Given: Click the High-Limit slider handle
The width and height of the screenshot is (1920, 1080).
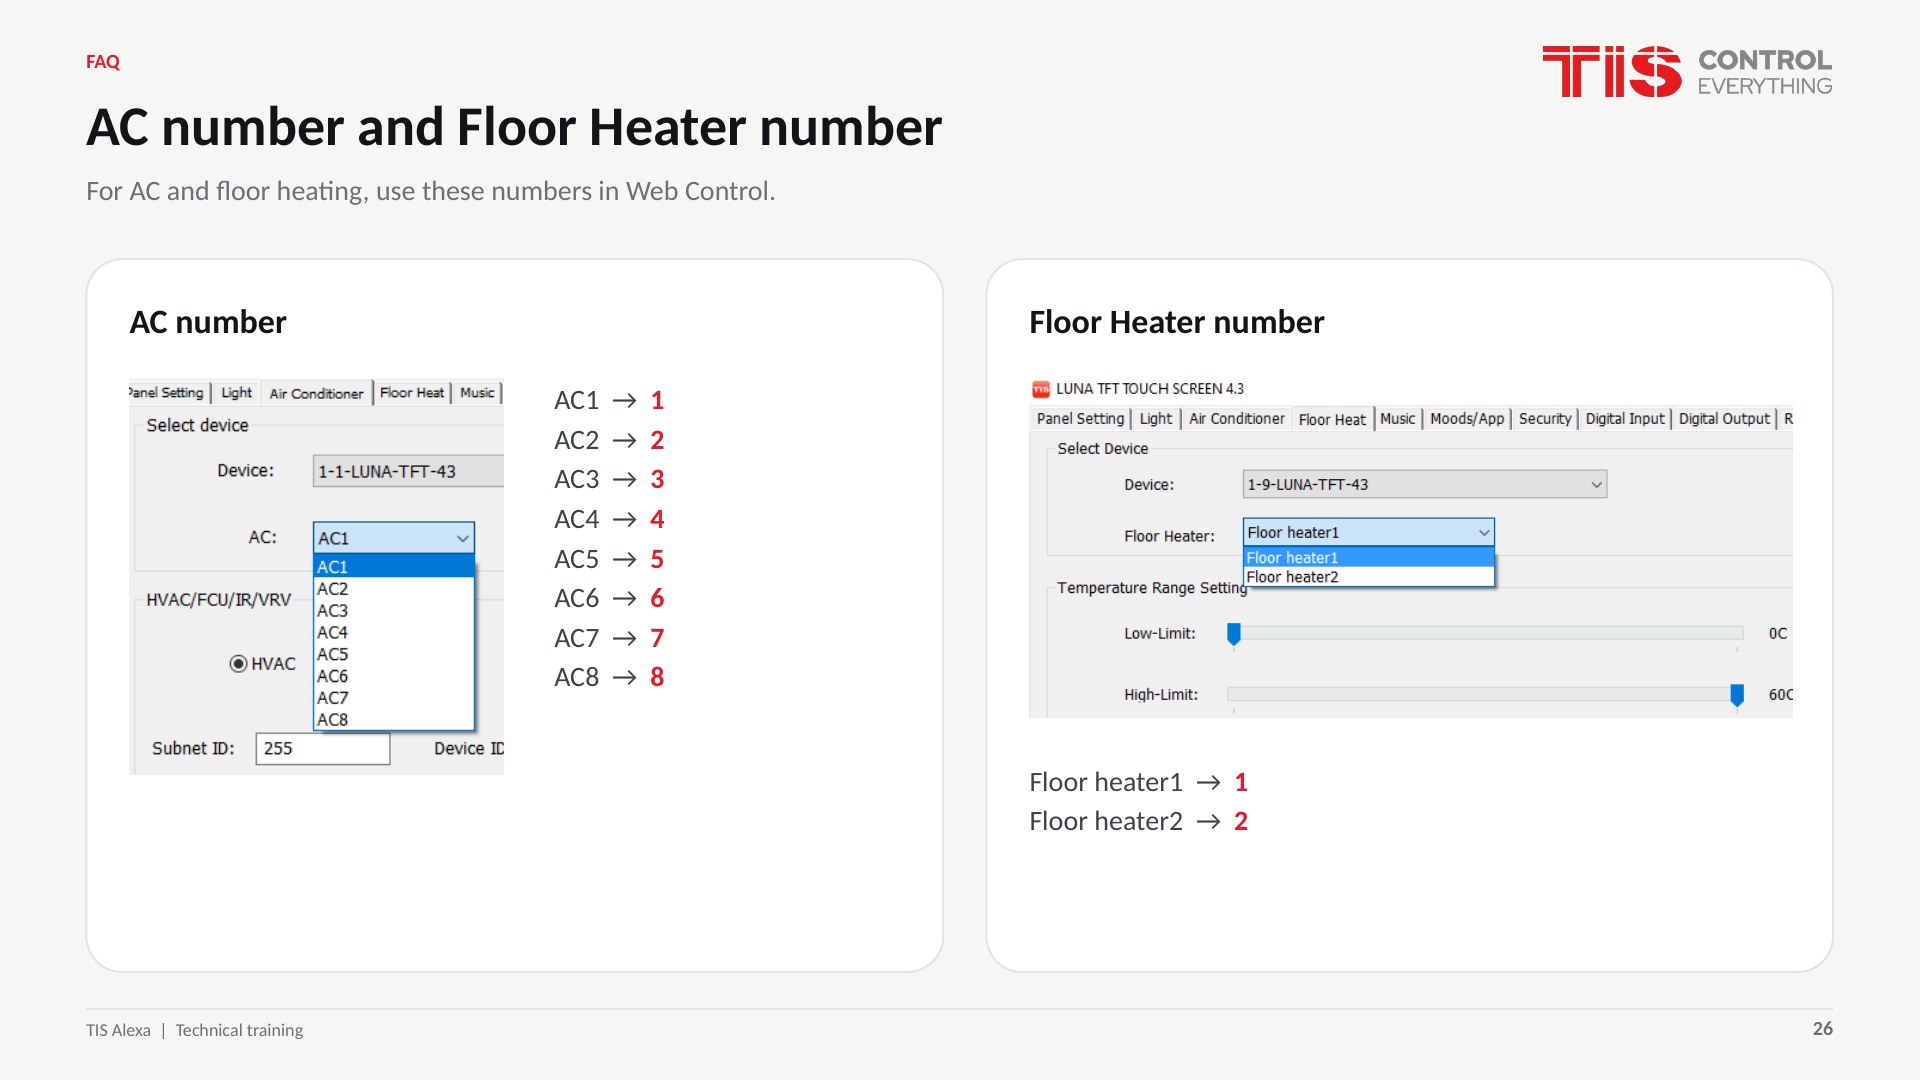Looking at the screenshot, I should pyautogui.click(x=1737, y=695).
